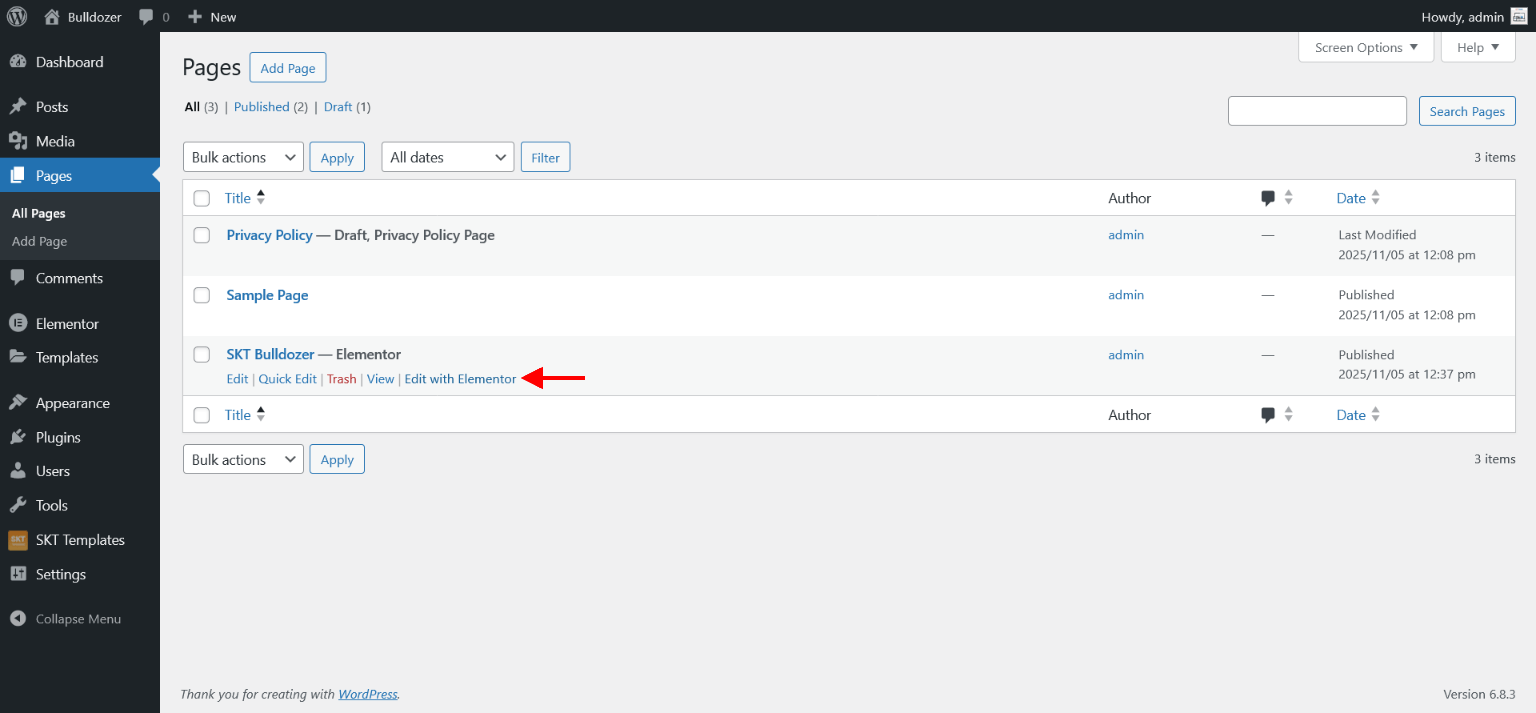
Task: Click the Elementor icon in sidebar
Action: (18, 324)
